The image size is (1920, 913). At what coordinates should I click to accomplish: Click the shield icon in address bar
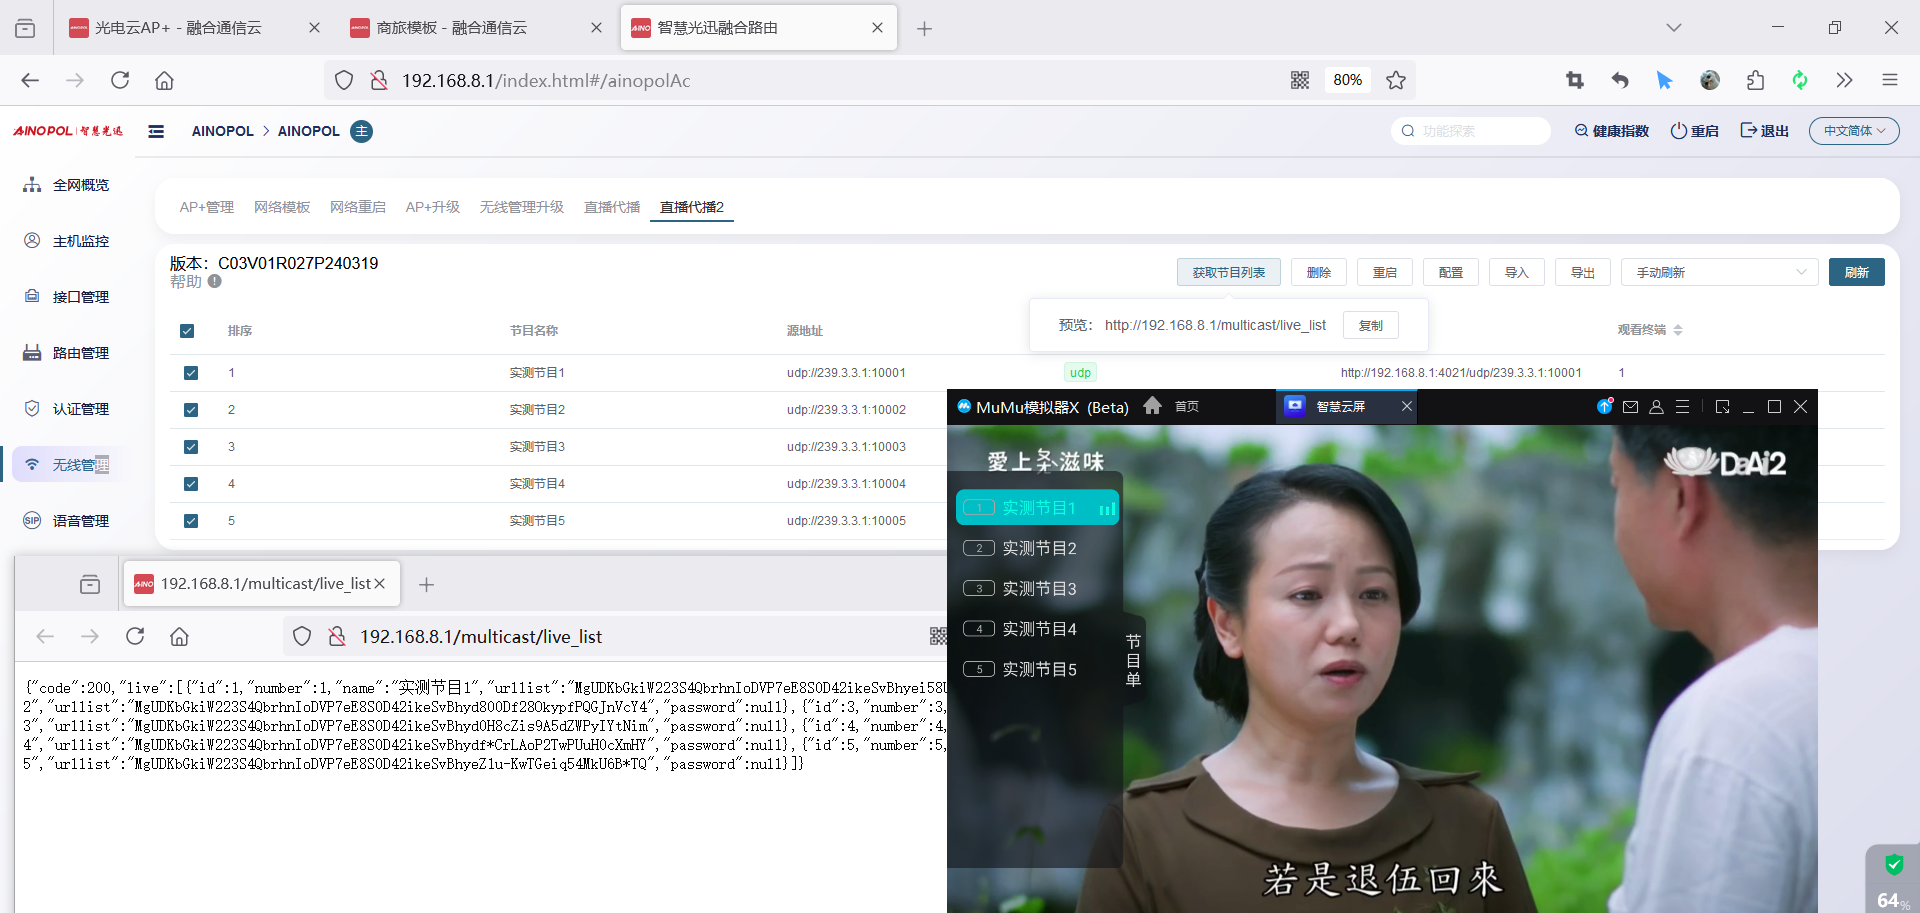344,80
